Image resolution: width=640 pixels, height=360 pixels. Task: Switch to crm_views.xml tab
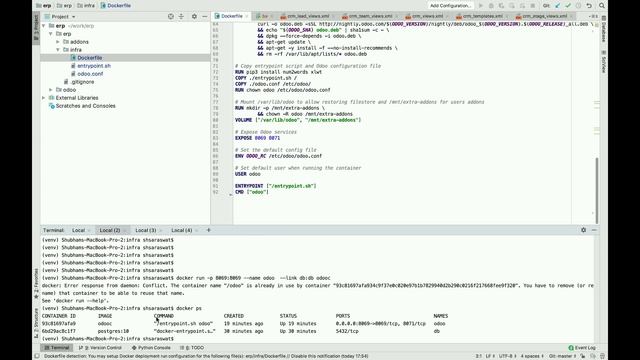click(427, 16)
